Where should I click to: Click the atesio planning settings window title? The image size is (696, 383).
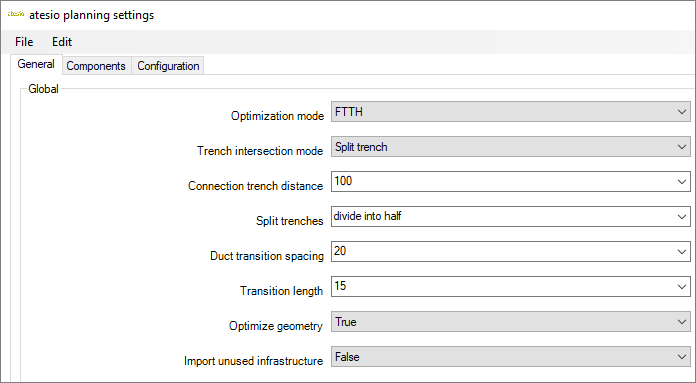pos(91,15)
